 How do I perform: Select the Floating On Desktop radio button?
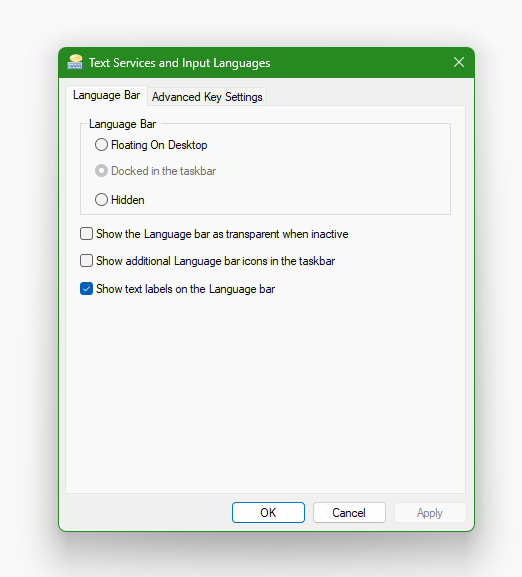(101, 145)
